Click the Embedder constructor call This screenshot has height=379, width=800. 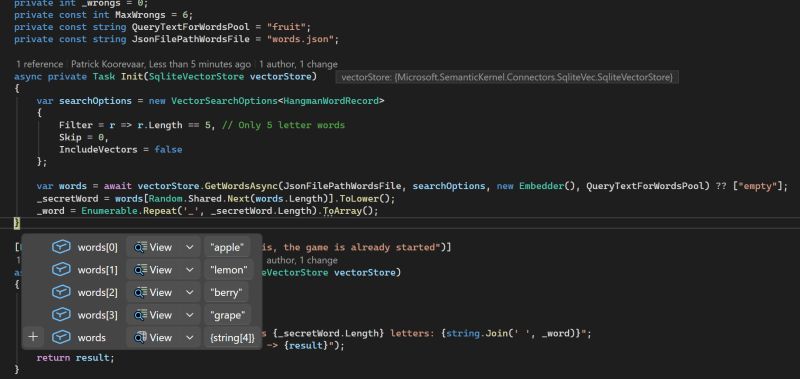pyautogui.click(x=541, y=186)
